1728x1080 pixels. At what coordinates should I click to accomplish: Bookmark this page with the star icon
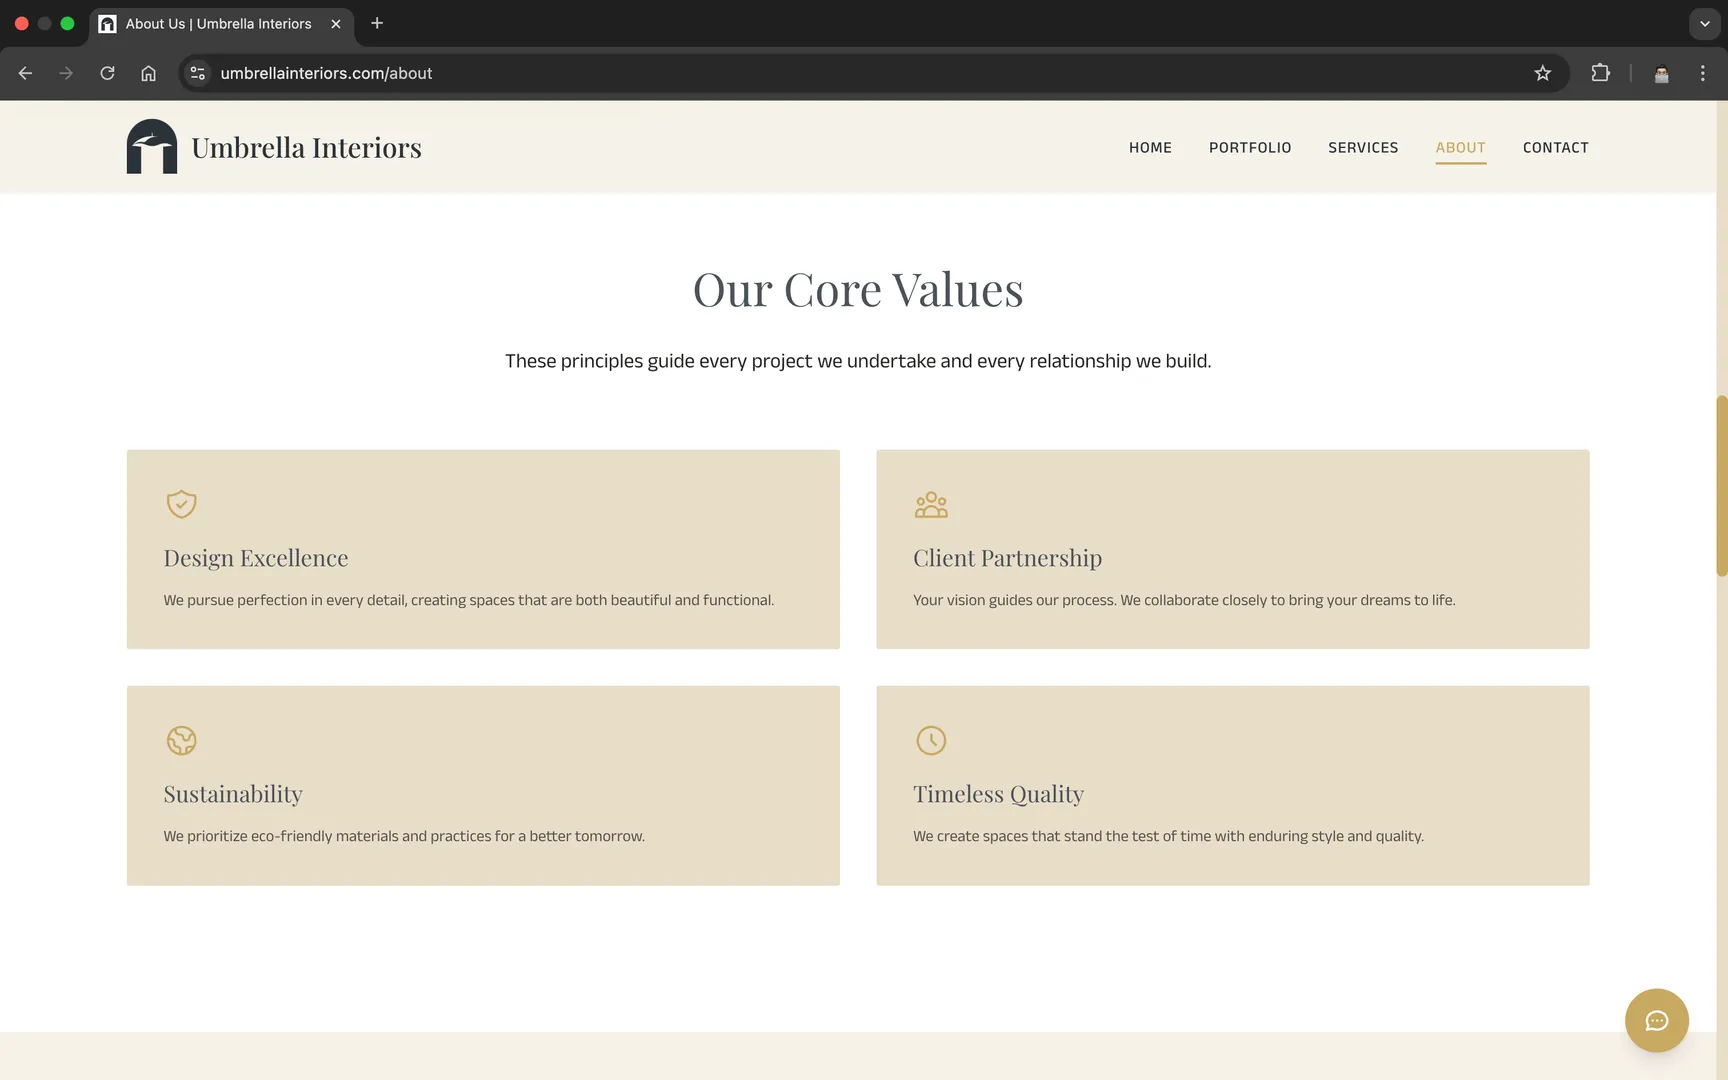(1542, 73)
